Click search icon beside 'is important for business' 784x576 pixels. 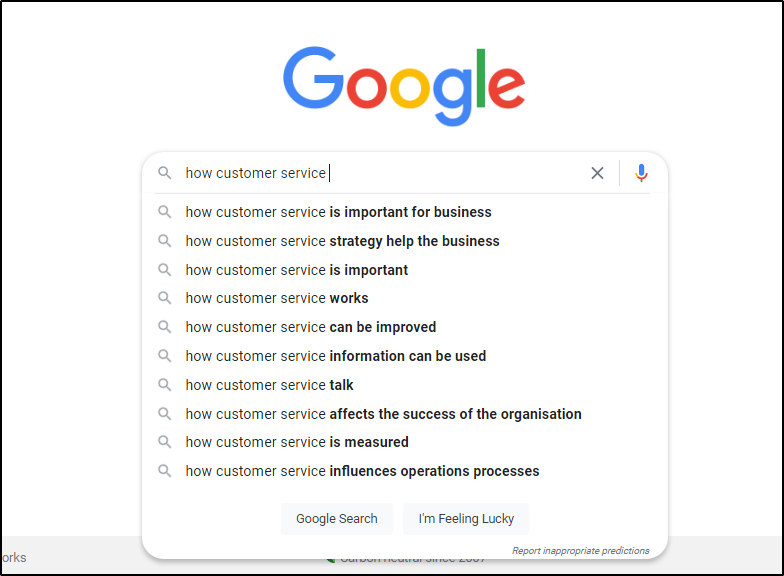click(165, 212)
